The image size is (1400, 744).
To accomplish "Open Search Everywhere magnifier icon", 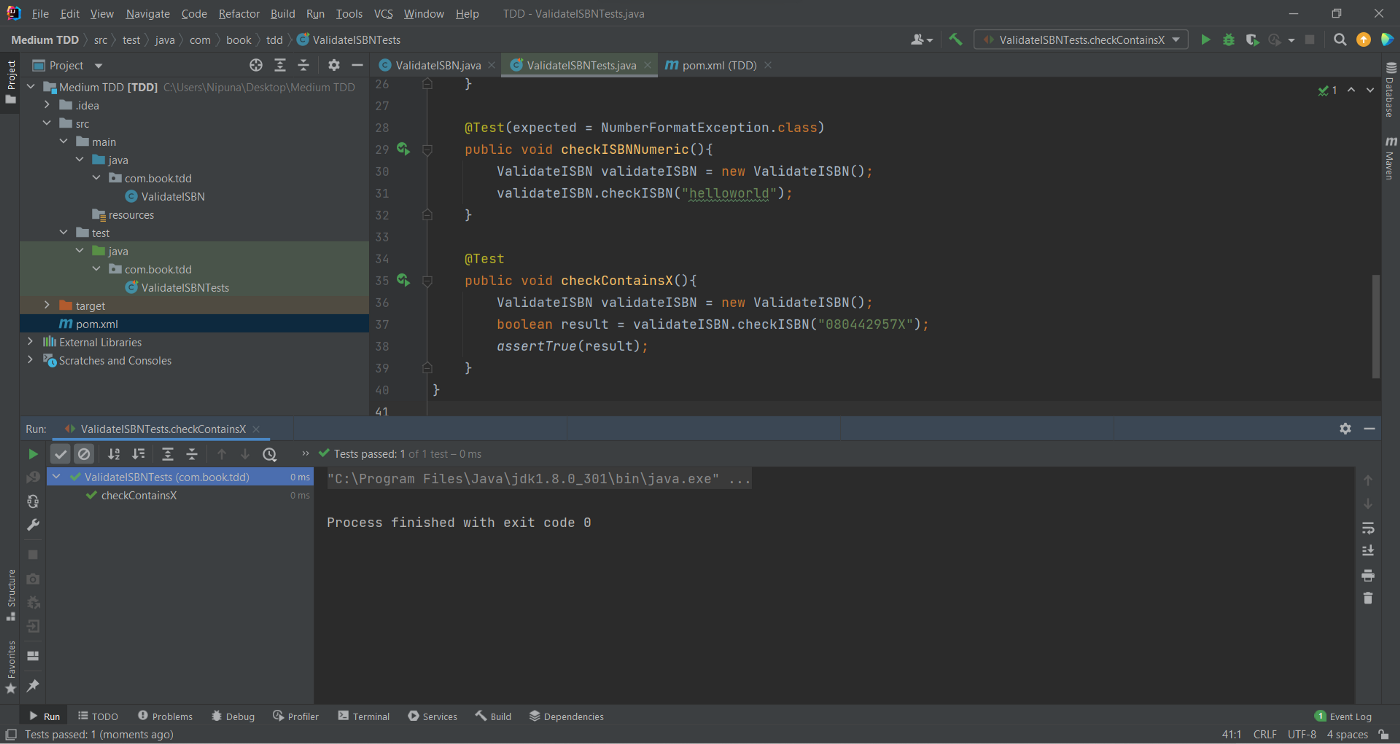I will click(x=1340, y=40).
